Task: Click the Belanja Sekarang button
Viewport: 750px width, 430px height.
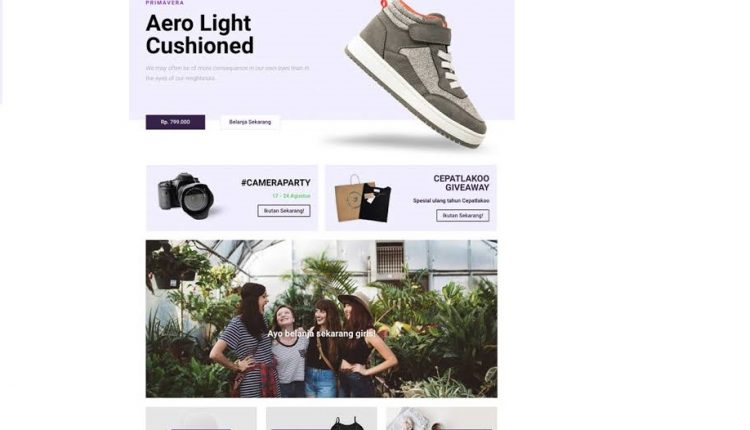Action: pyautogui.click(x=250, y=122)
